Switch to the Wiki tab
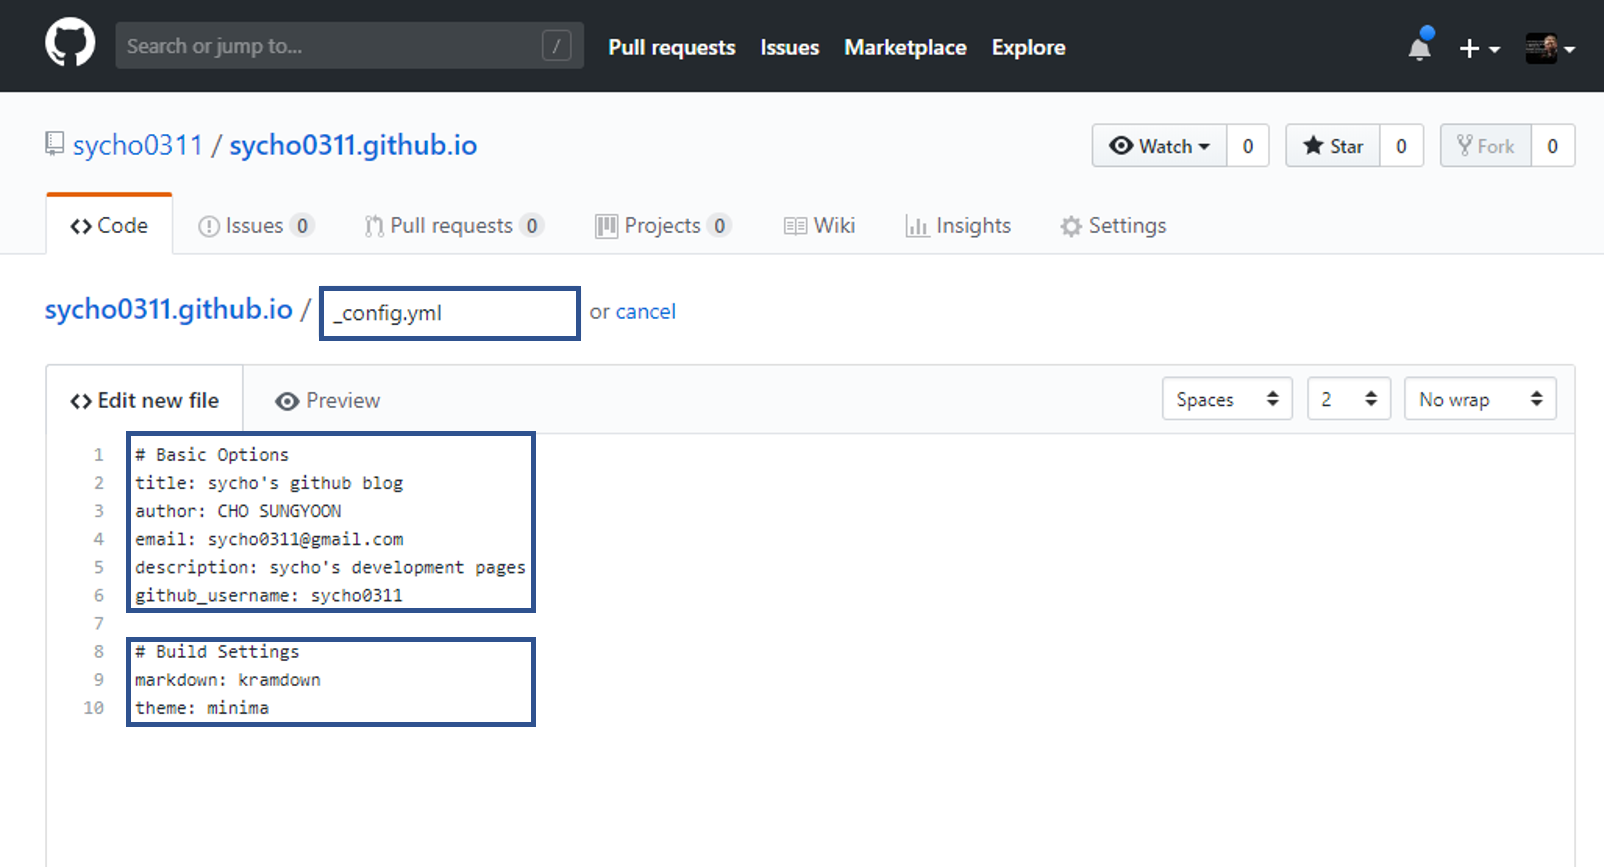This screenshot has width=1604, height=867. coord(819,226)
